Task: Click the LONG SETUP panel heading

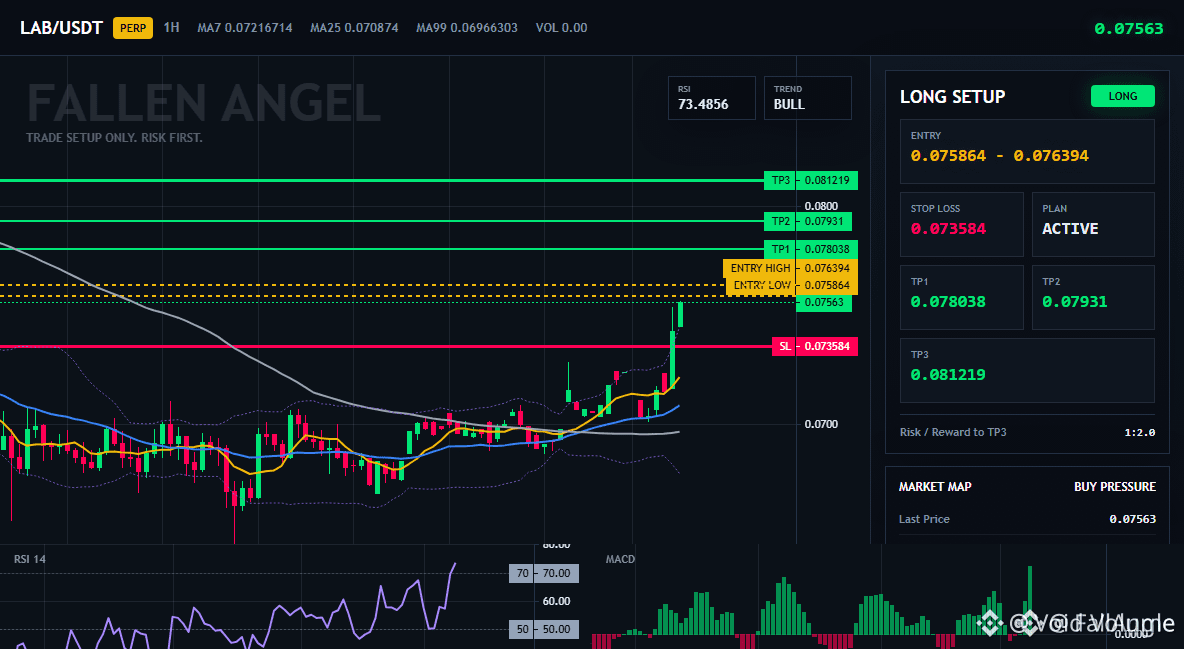Action: pyautogui.click(x=952, y=97)
